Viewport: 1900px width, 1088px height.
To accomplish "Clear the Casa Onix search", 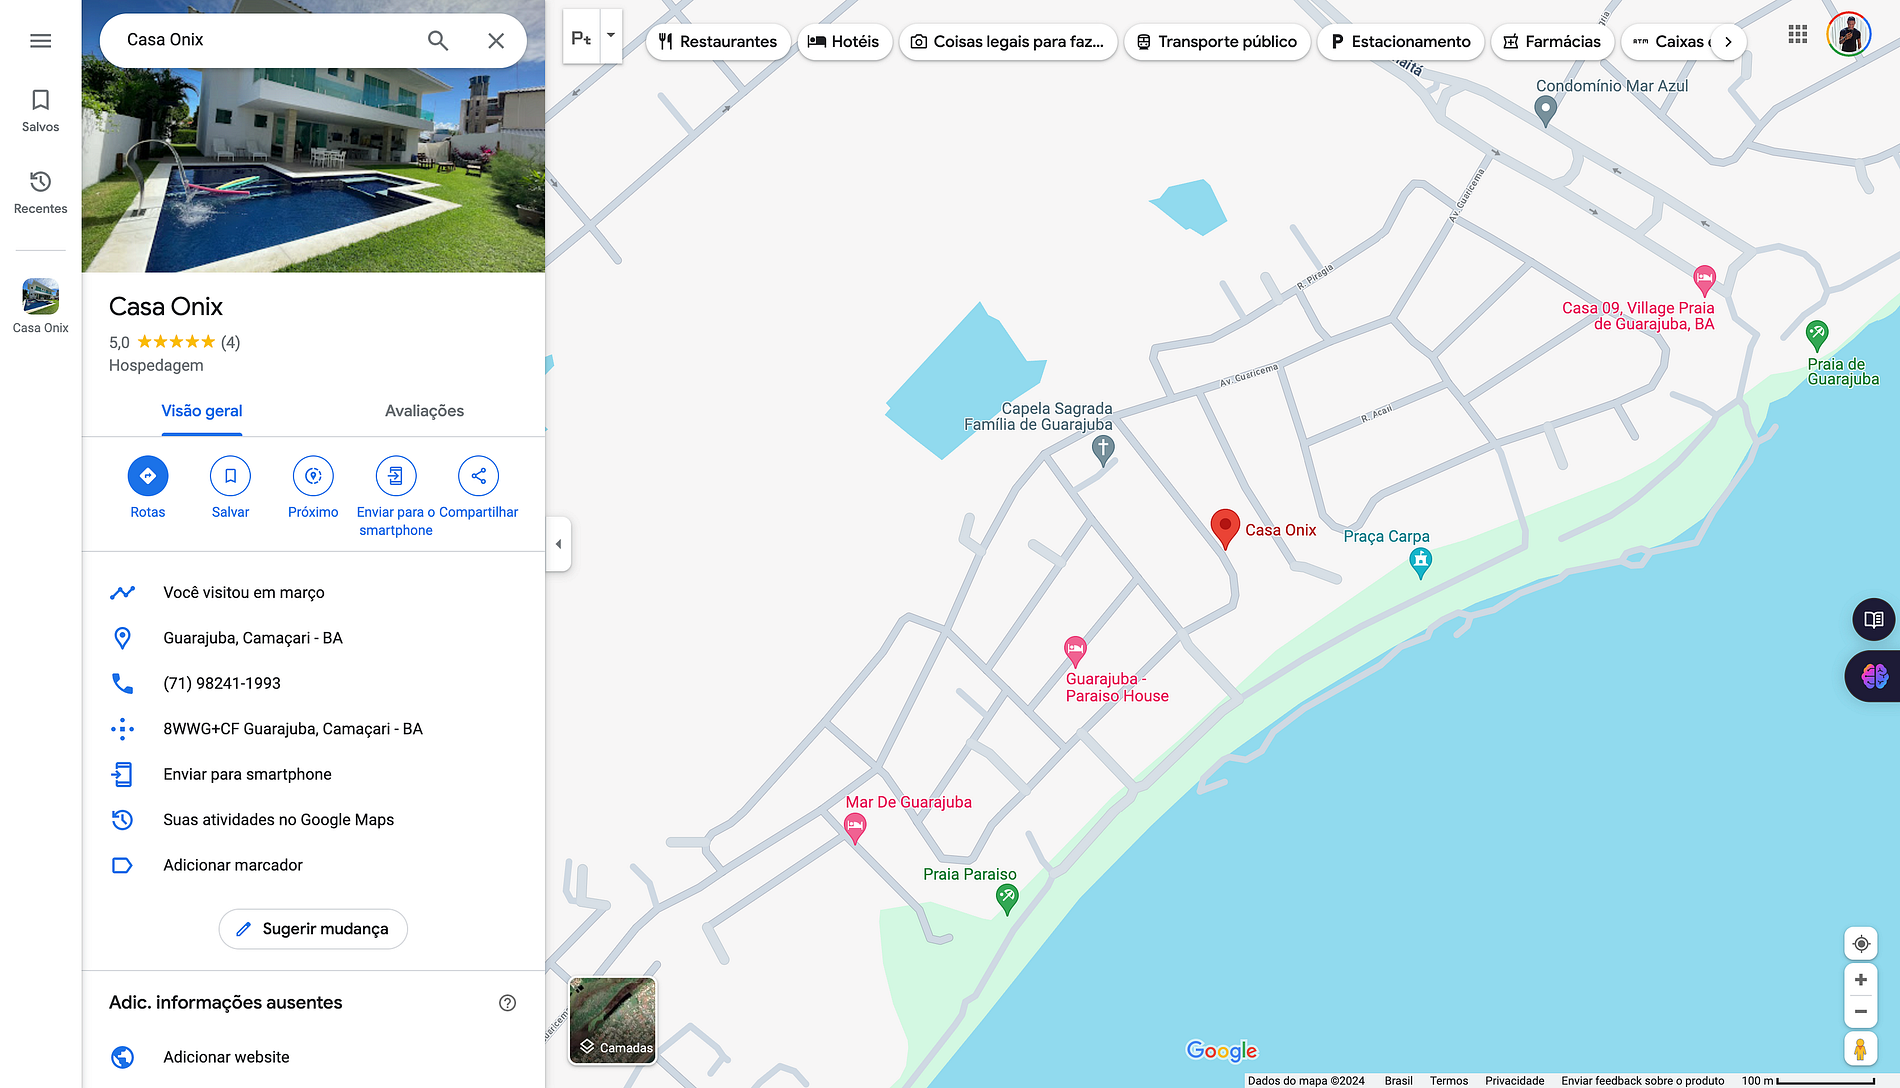I will (496, 41).
